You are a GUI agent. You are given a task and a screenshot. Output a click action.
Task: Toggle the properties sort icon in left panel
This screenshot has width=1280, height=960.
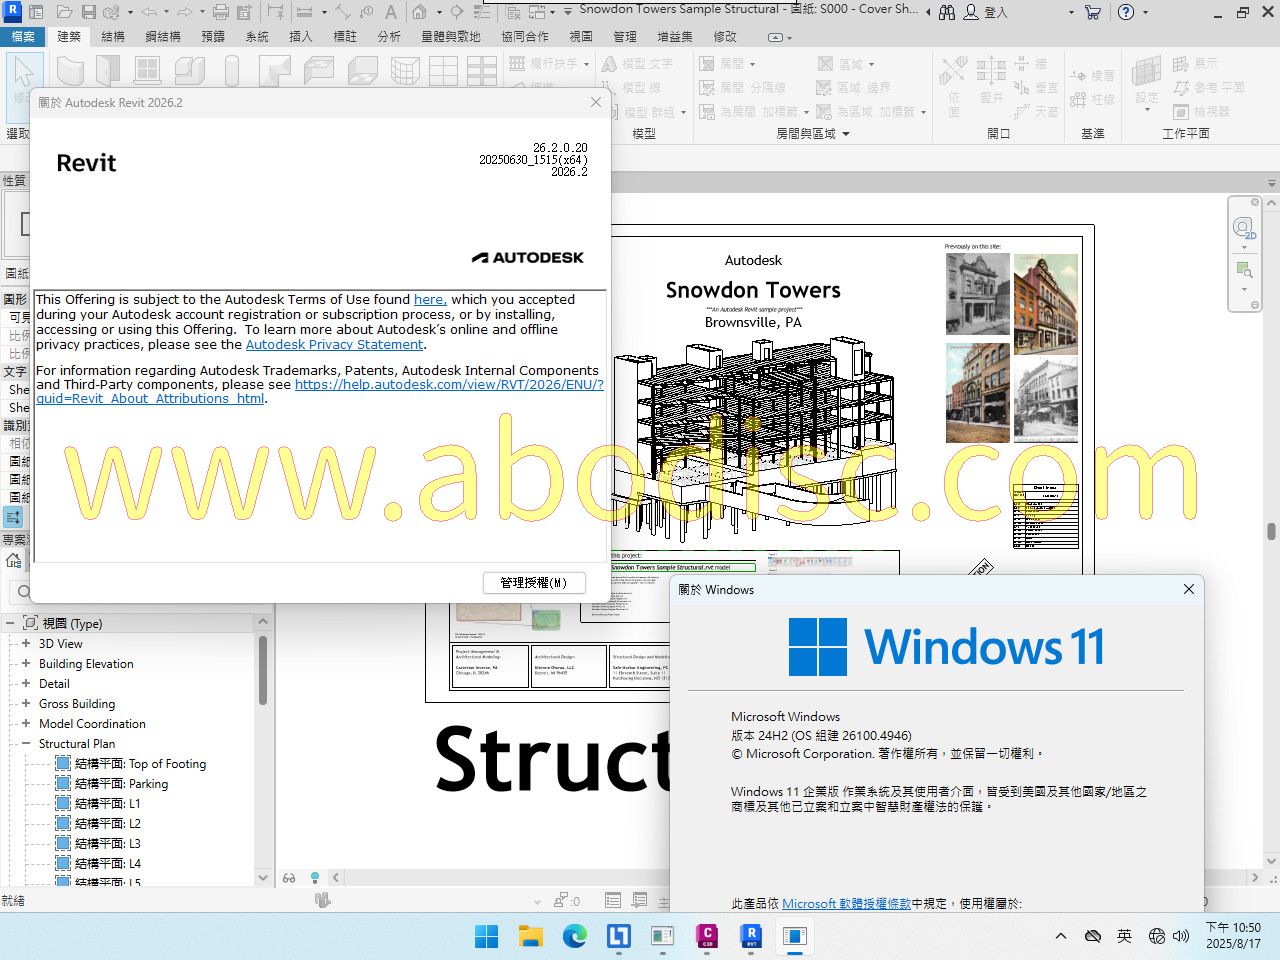[13, 517]
